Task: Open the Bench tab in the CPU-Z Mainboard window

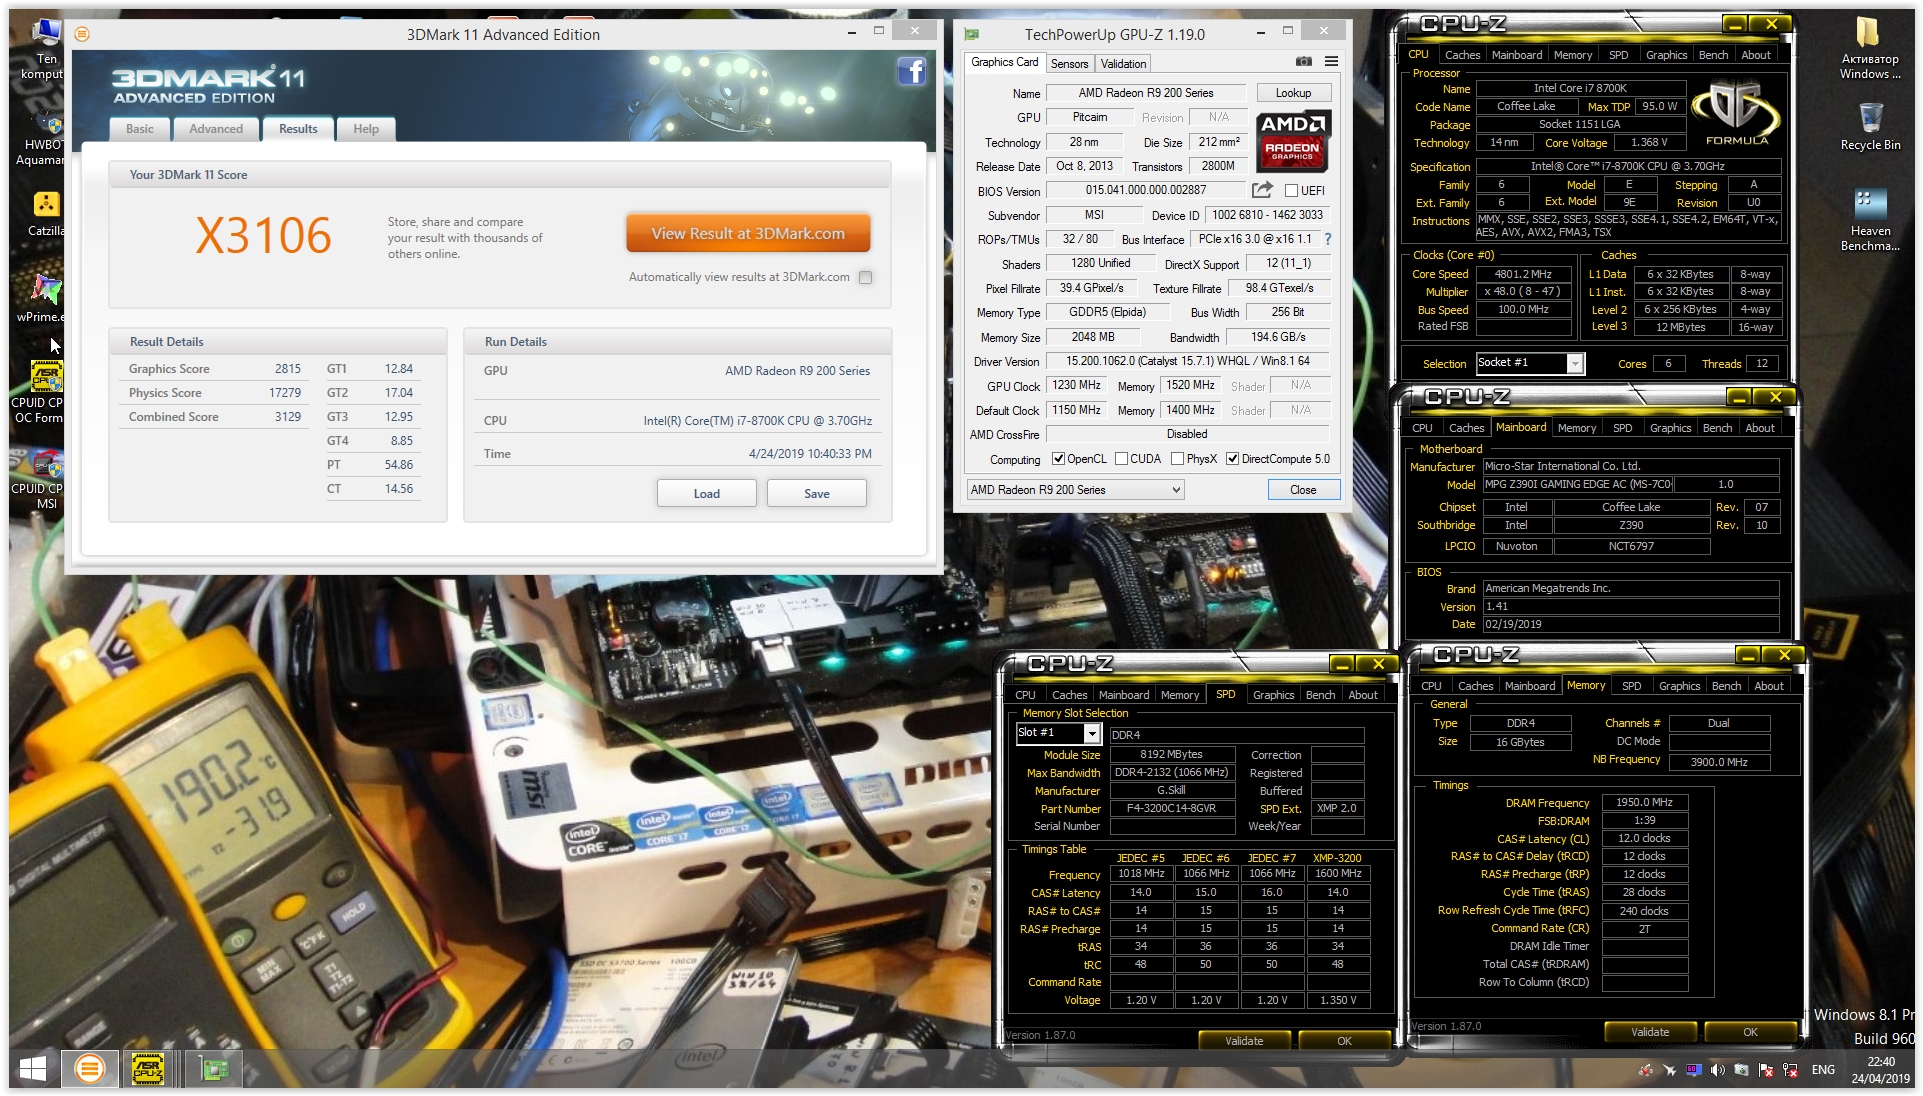Action: (x=1717, y=428)
